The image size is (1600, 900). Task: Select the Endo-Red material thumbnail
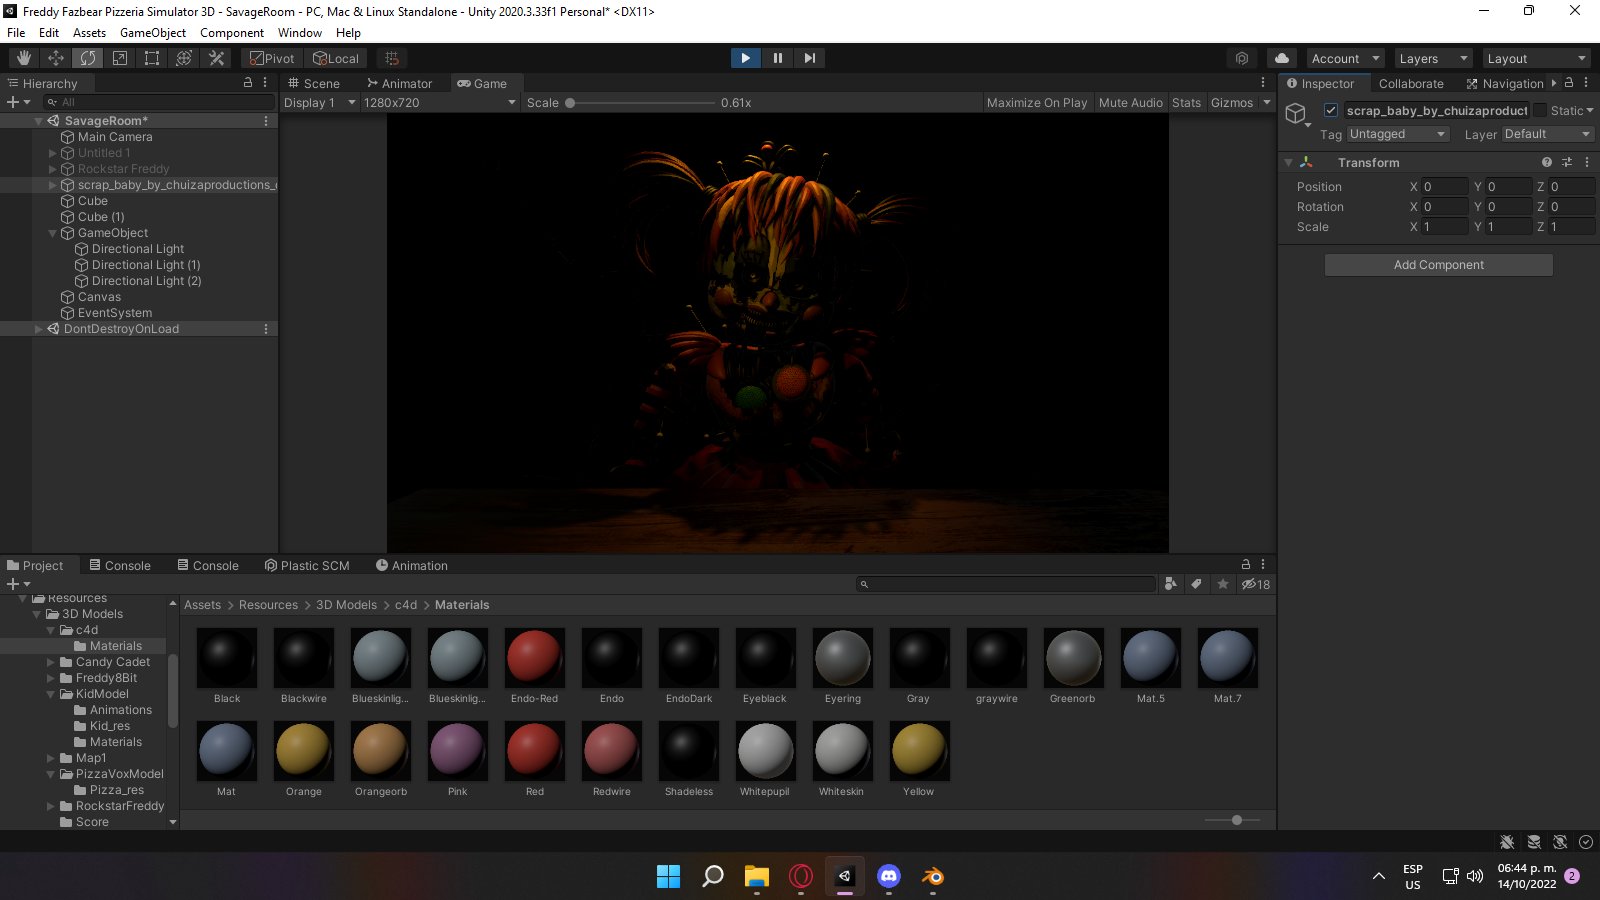point(535,657)
